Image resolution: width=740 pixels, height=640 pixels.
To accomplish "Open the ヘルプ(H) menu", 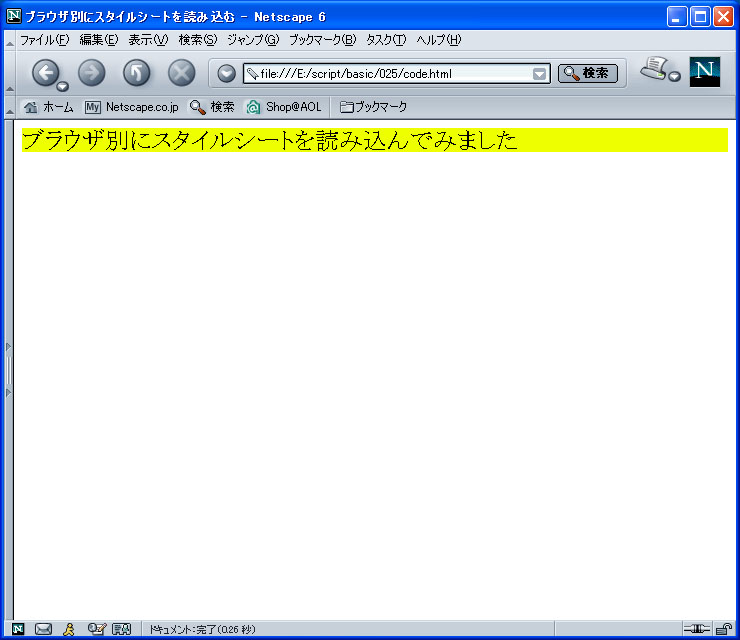I will [438, 40].
